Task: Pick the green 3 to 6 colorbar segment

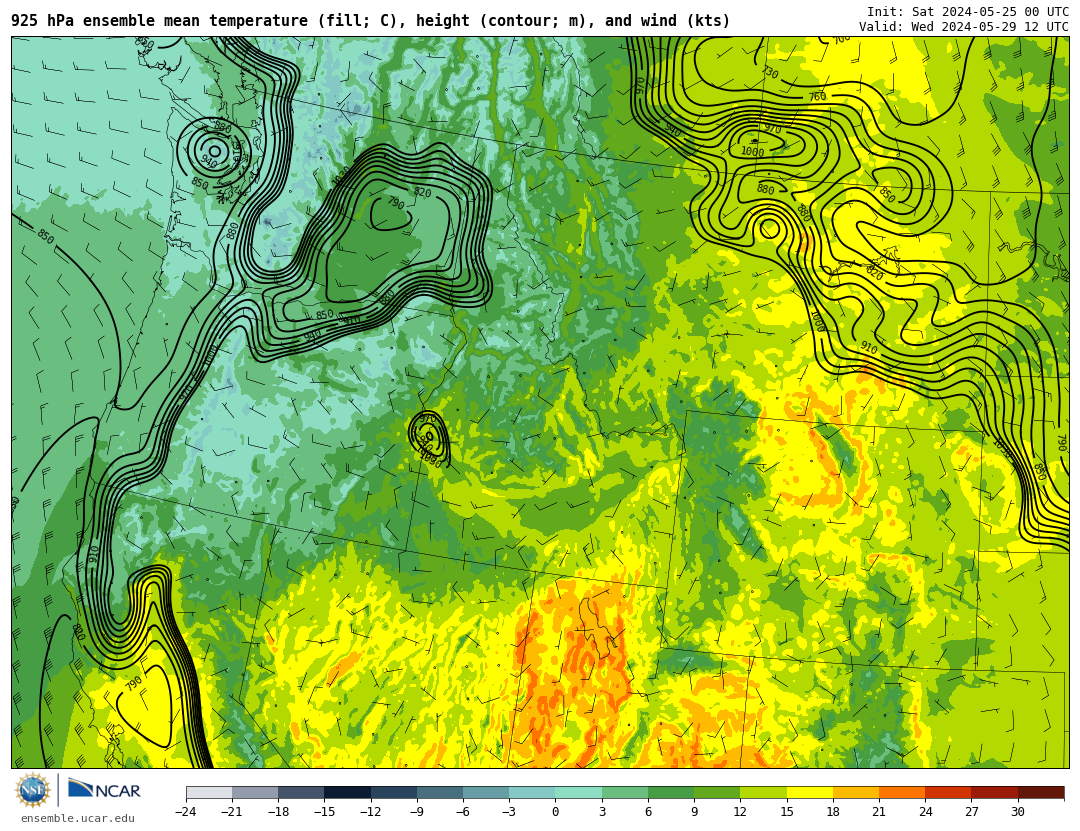Action: (625, 792)
